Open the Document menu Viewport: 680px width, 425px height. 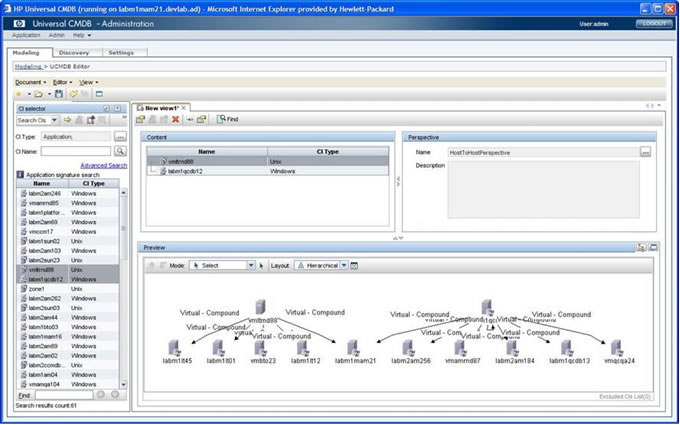coord(30,82)
